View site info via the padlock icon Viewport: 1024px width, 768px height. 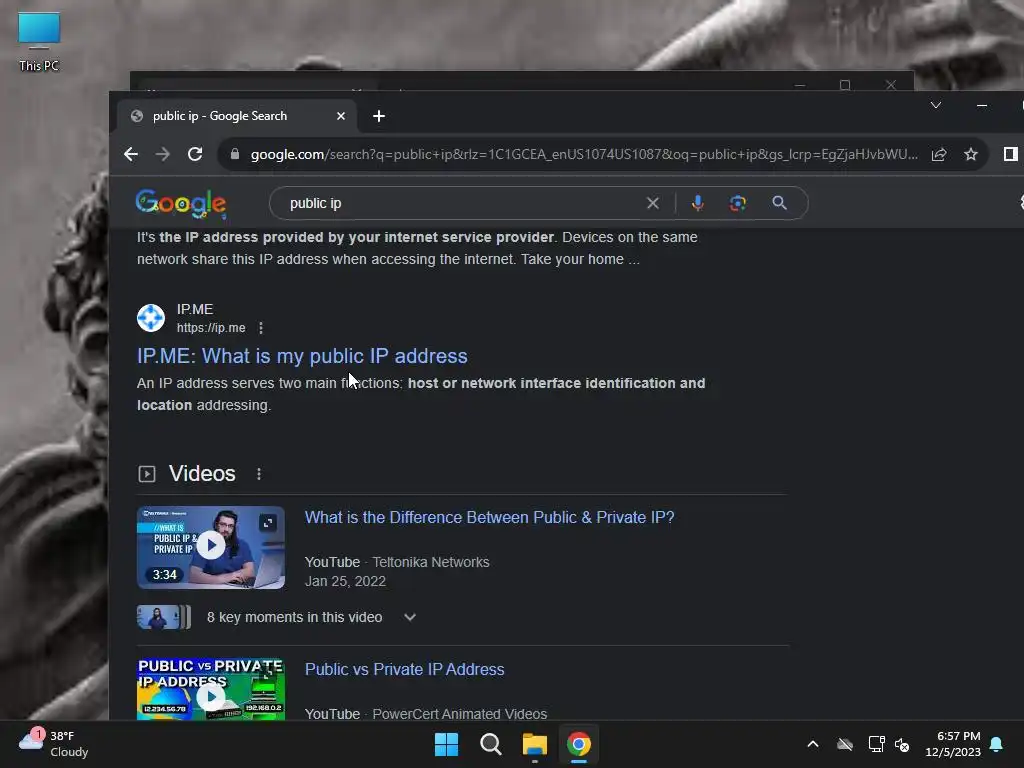[235, 154]
